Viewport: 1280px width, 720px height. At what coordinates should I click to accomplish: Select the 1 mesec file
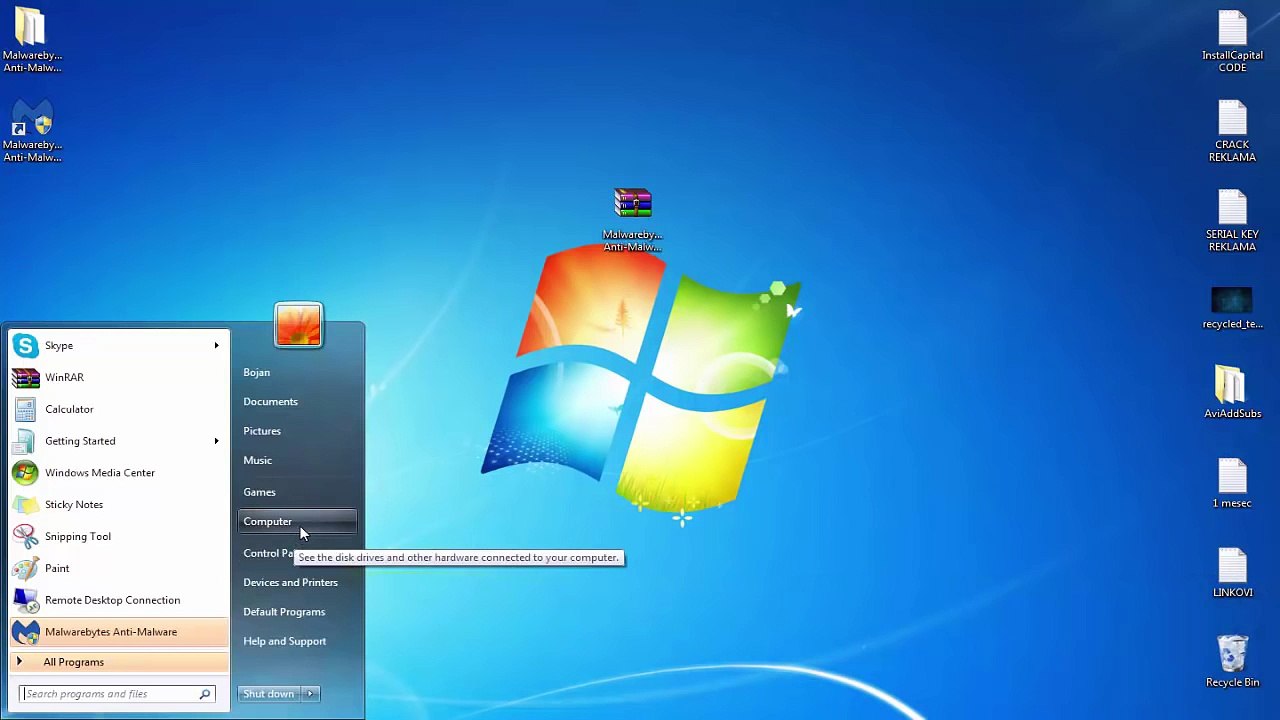[x=1232, y=483]
